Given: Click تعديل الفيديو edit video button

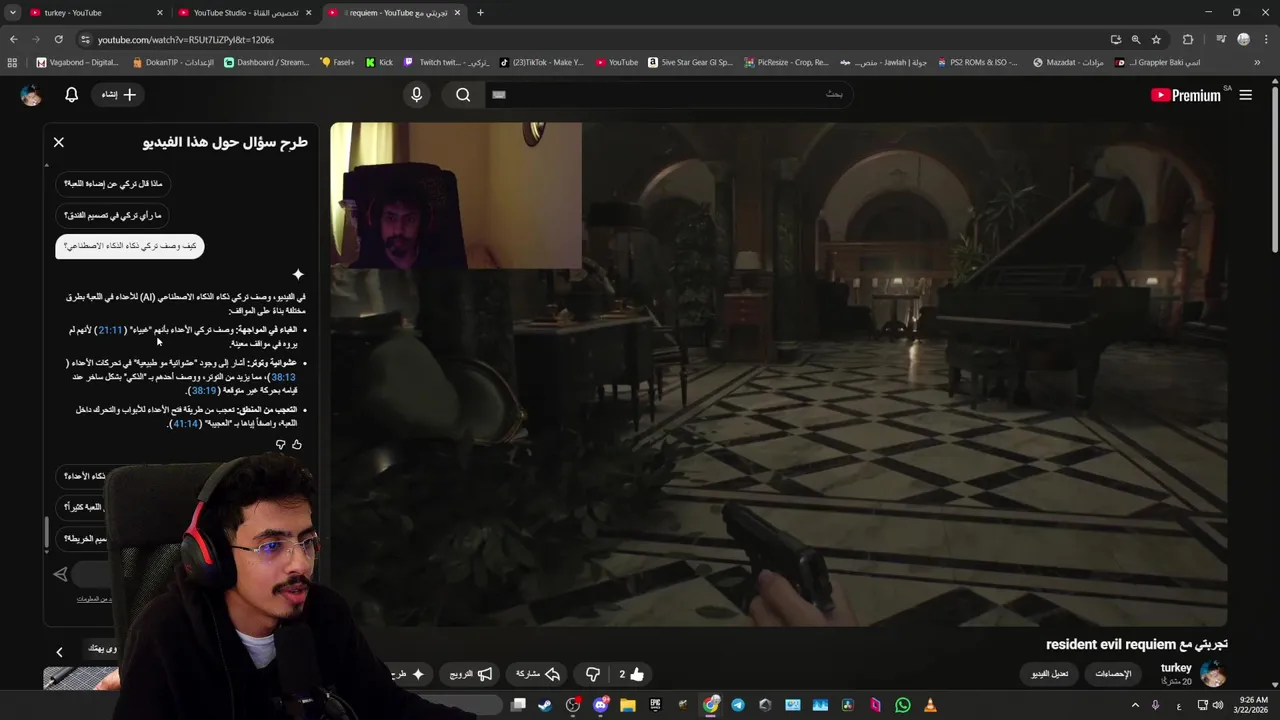Looking at the screenshot, I should point(1050,674).
